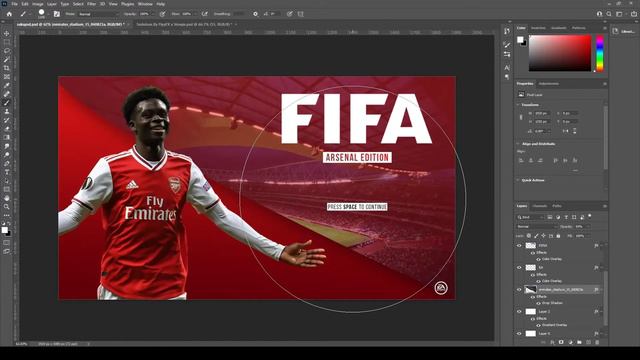Viewport: 640px width, 360px height.
Task: Select the Lasso tool
Action: (7, 51)
